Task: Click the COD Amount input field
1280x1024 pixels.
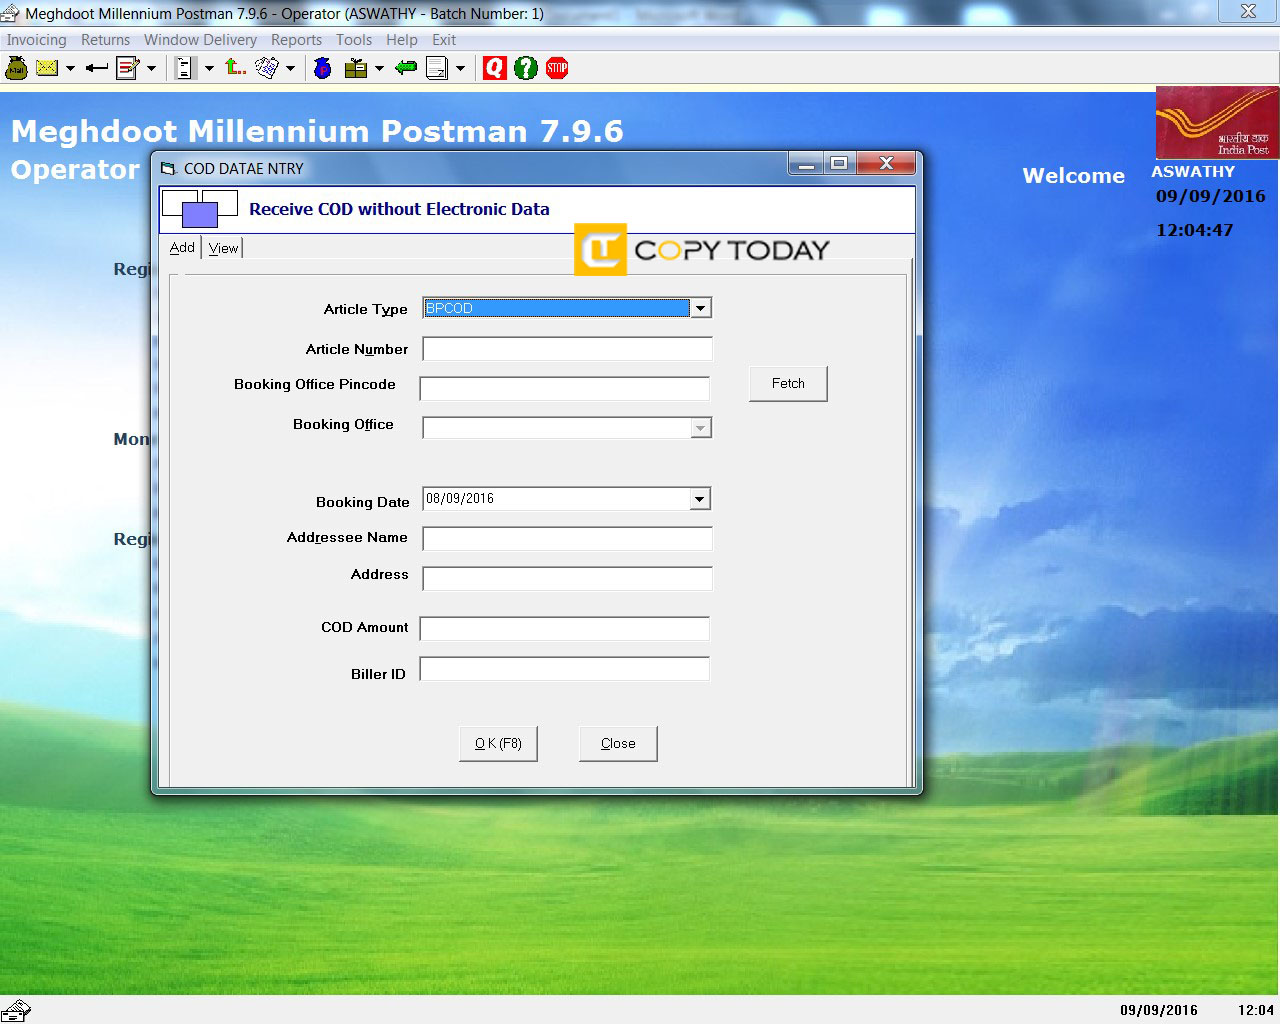Action: pyautogui.click(x=564, y=629)
